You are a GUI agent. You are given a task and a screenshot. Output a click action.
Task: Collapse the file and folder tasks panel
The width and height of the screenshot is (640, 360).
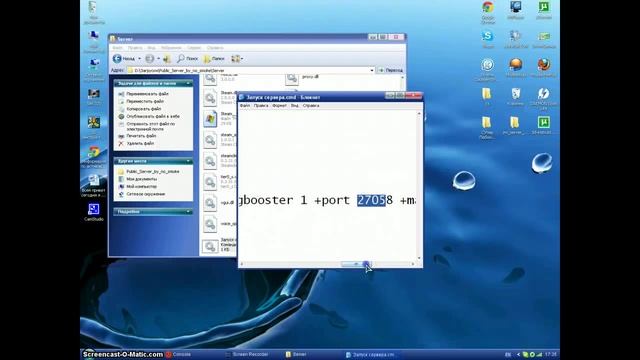pos(188,83)
